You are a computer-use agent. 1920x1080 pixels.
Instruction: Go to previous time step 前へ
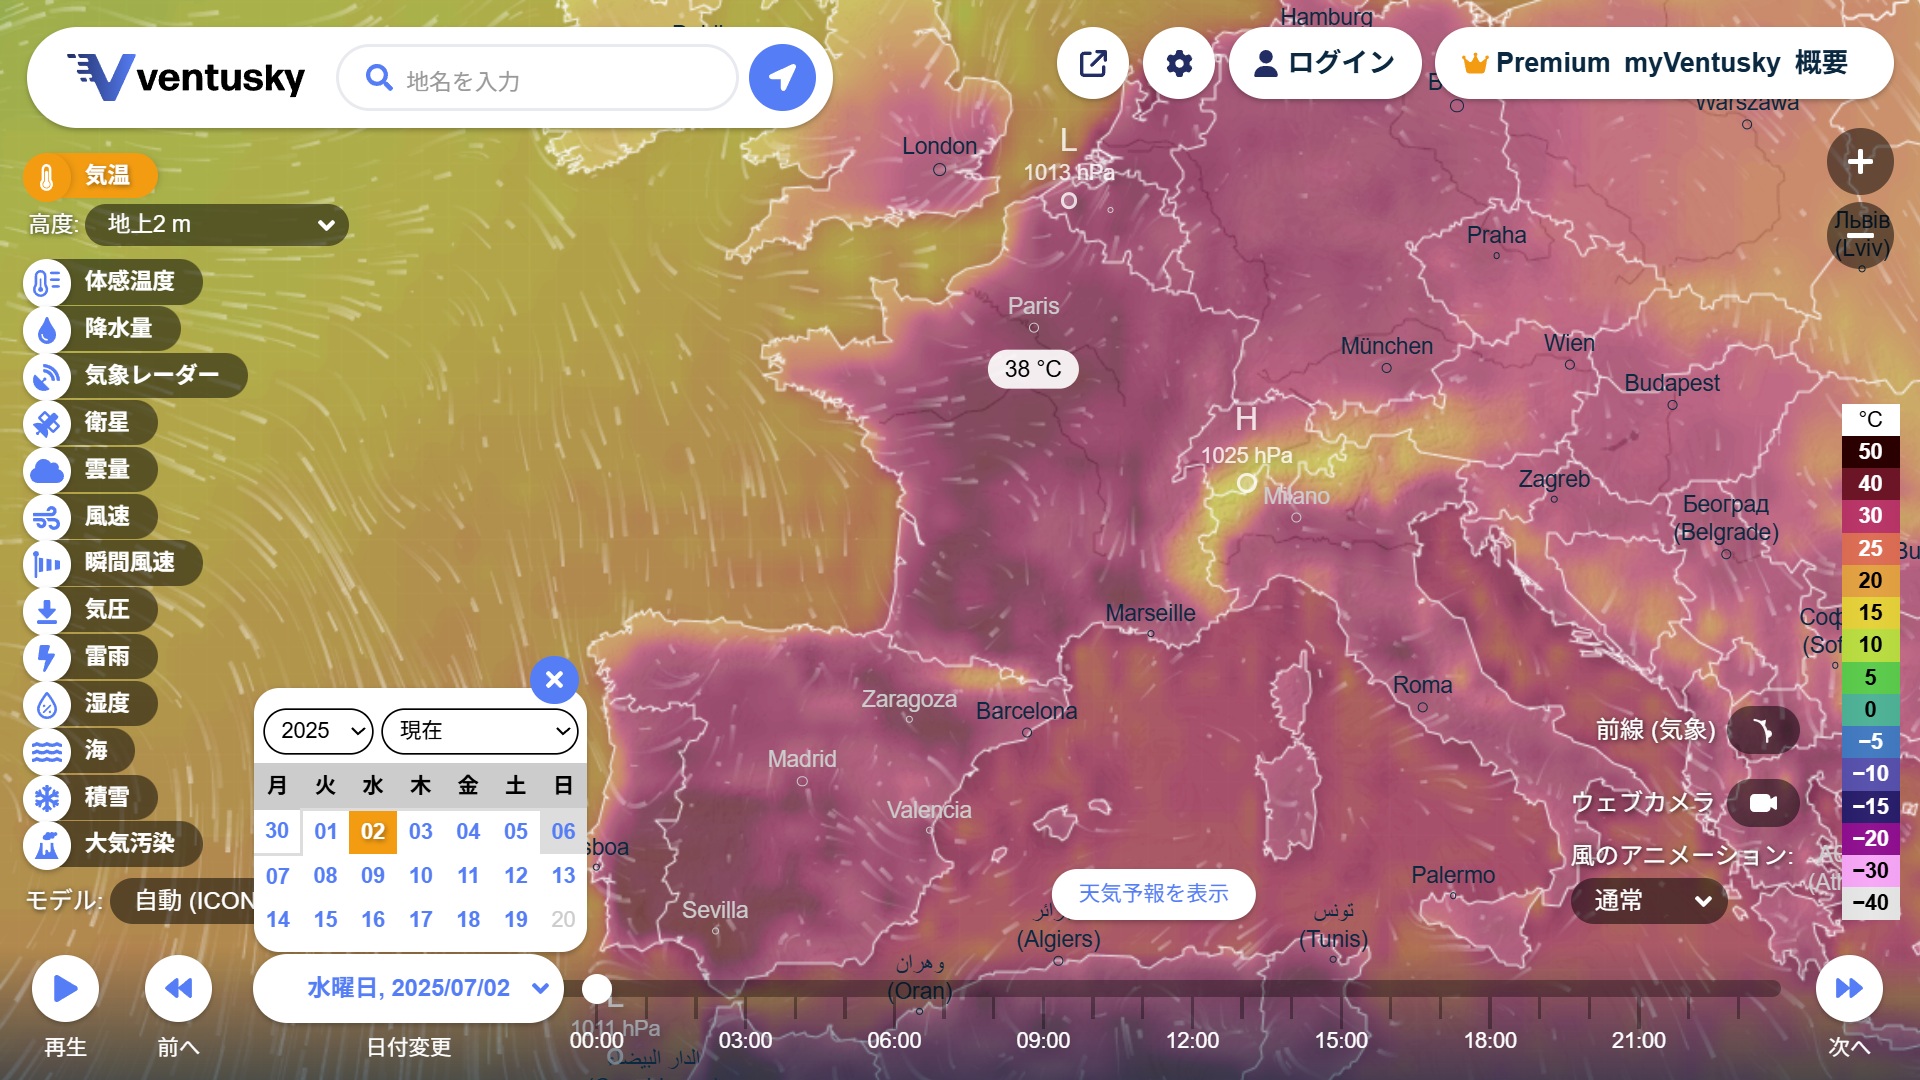[178, 989]
